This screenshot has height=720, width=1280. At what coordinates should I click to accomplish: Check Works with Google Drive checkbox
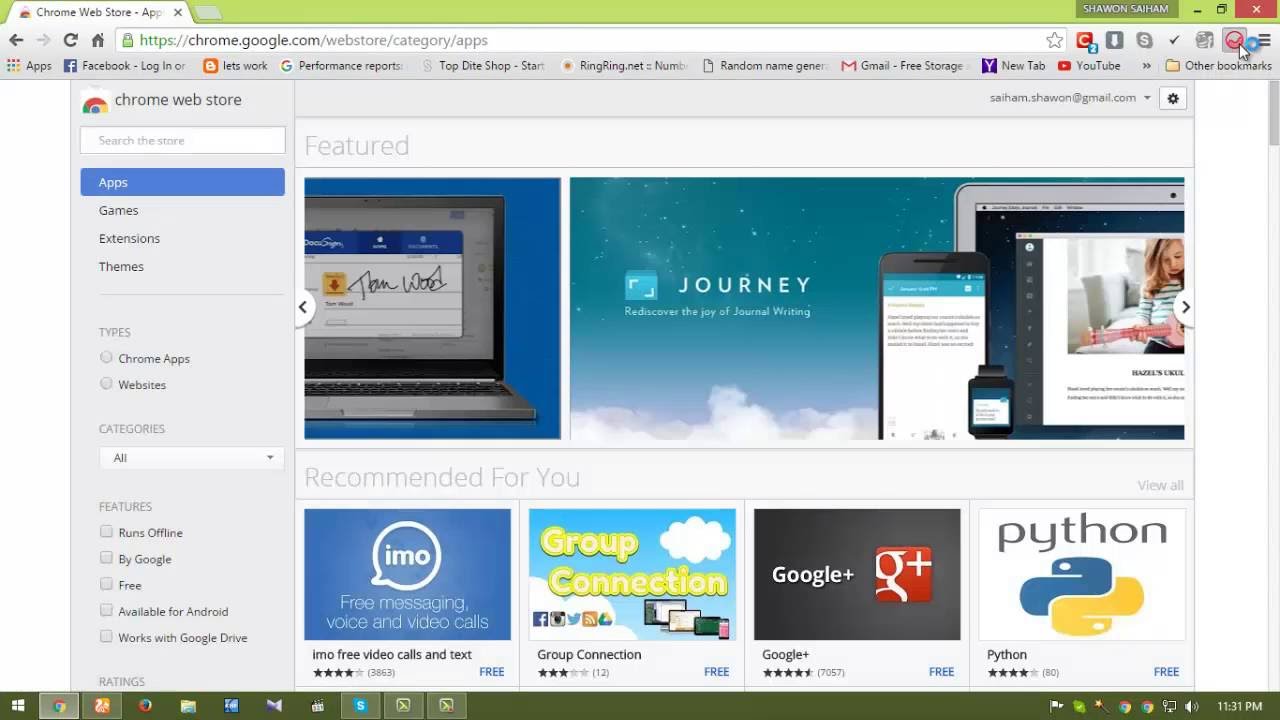(x=106, y=636)
